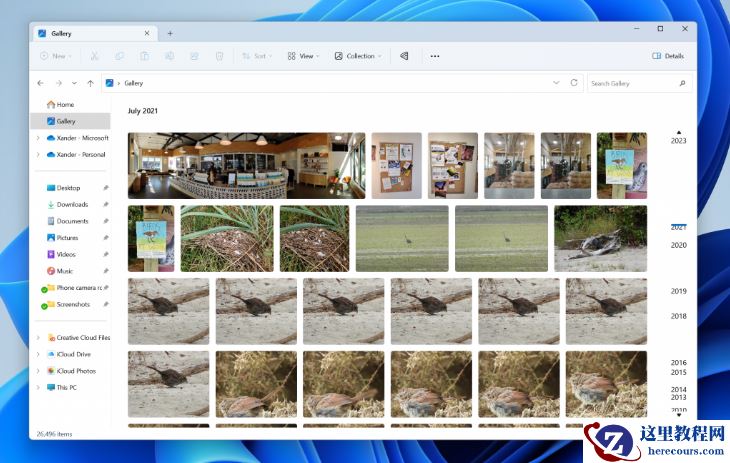Toggle the Details pane button

tap(668, 56)
